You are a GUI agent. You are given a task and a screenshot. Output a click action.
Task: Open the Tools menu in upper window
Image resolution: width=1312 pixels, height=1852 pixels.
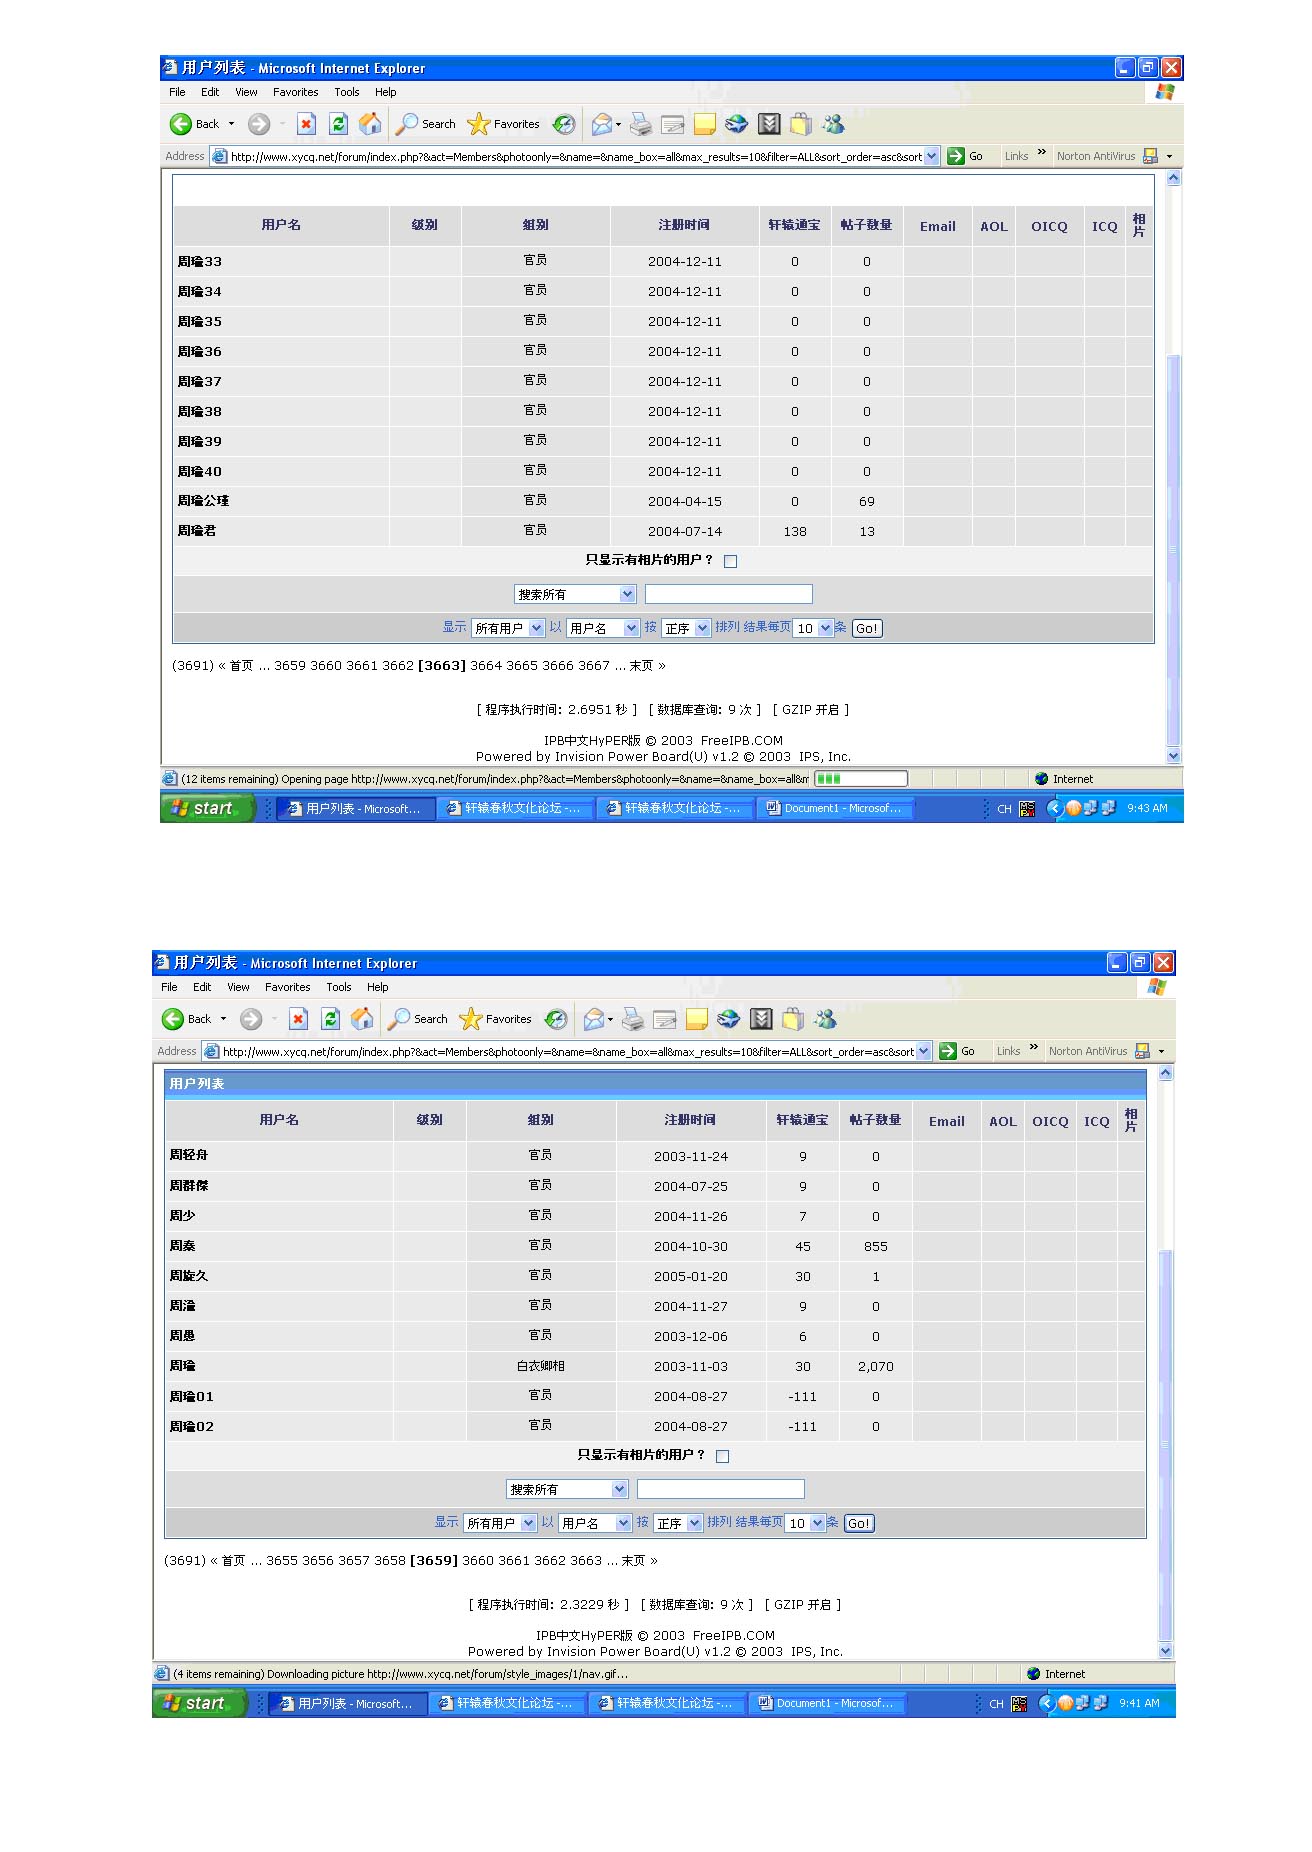347,92
